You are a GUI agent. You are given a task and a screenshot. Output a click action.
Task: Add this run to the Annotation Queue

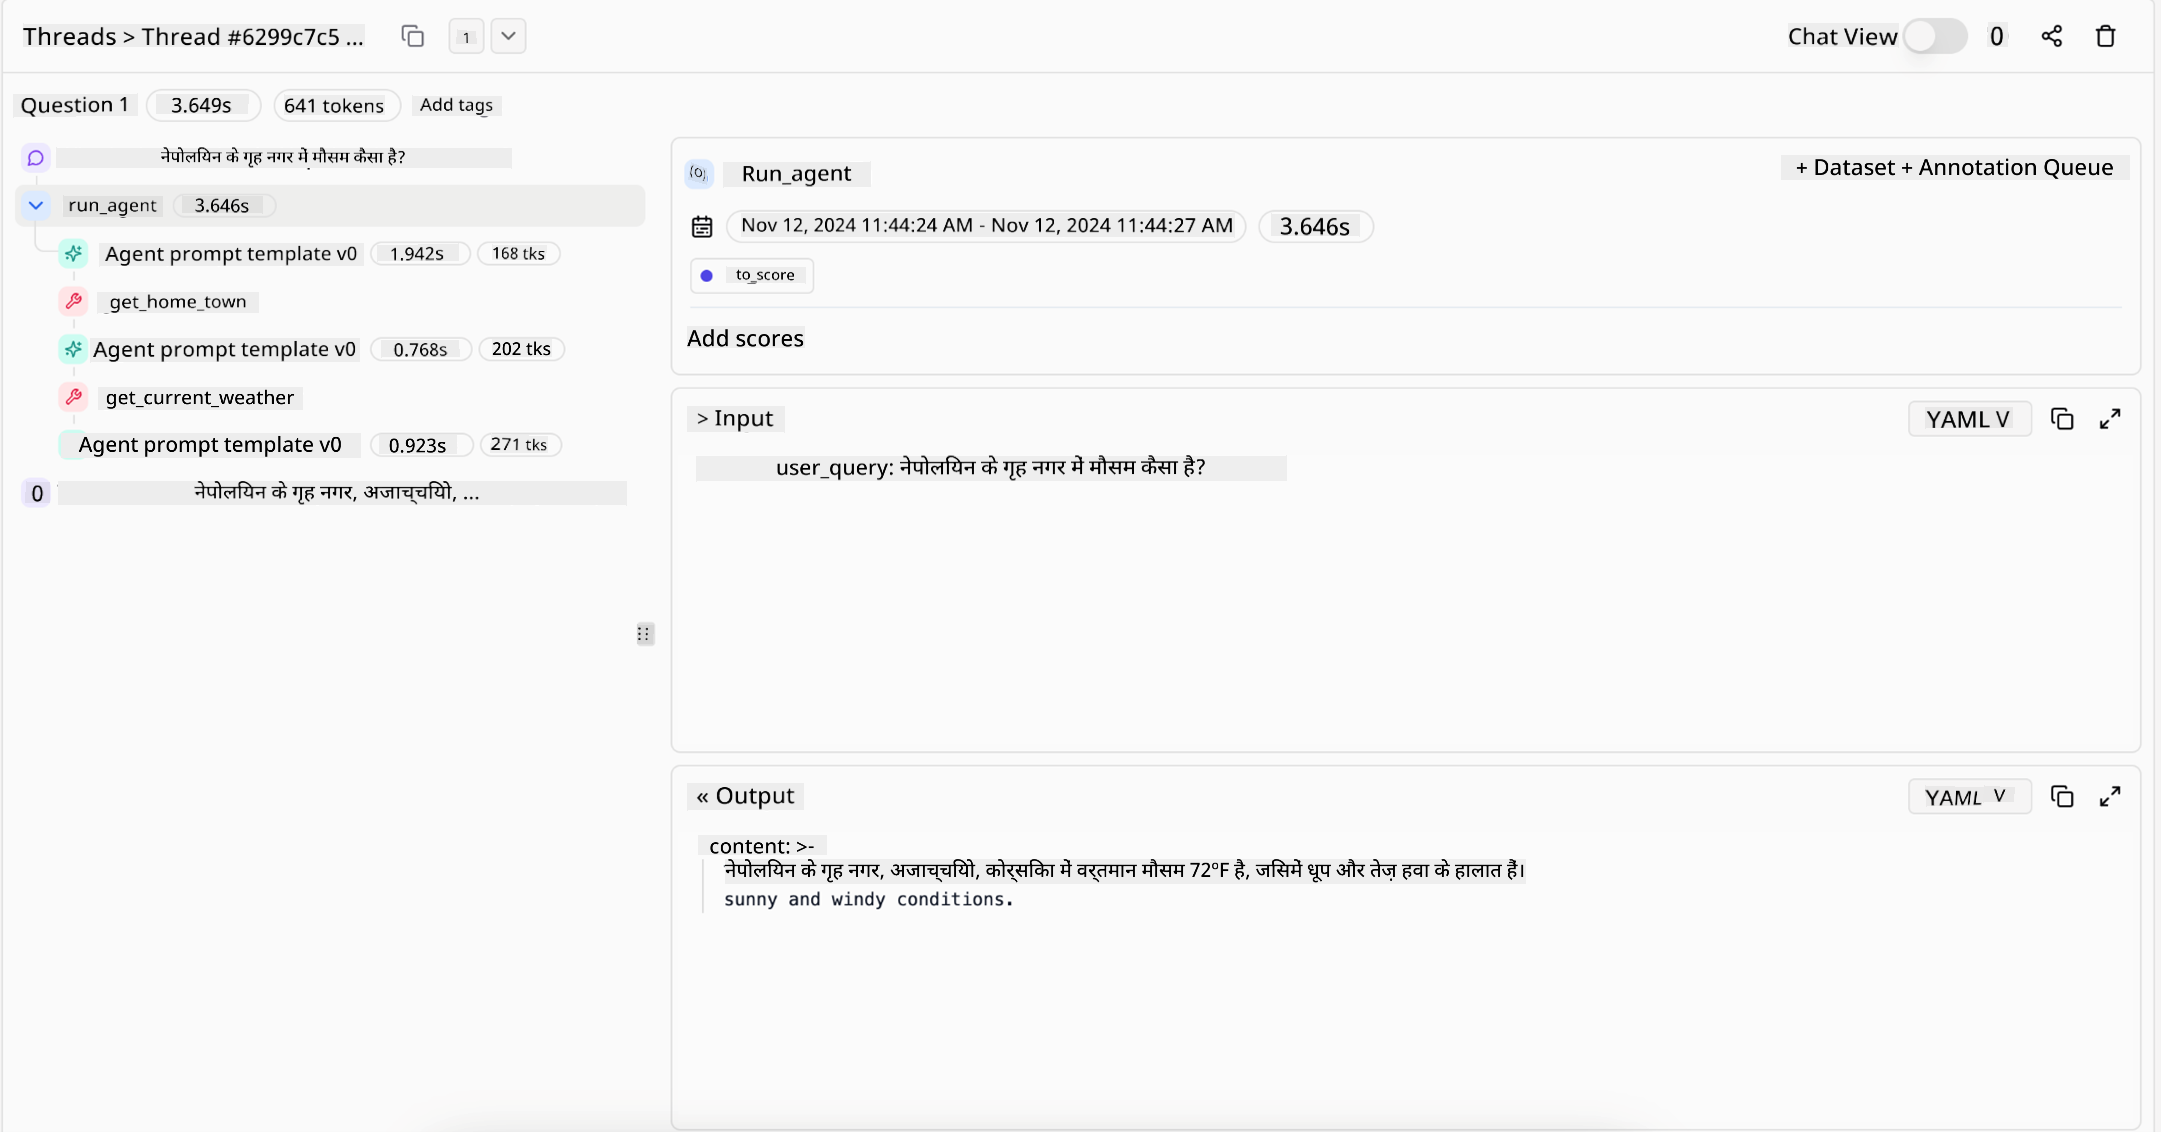tap(2007, 167)
